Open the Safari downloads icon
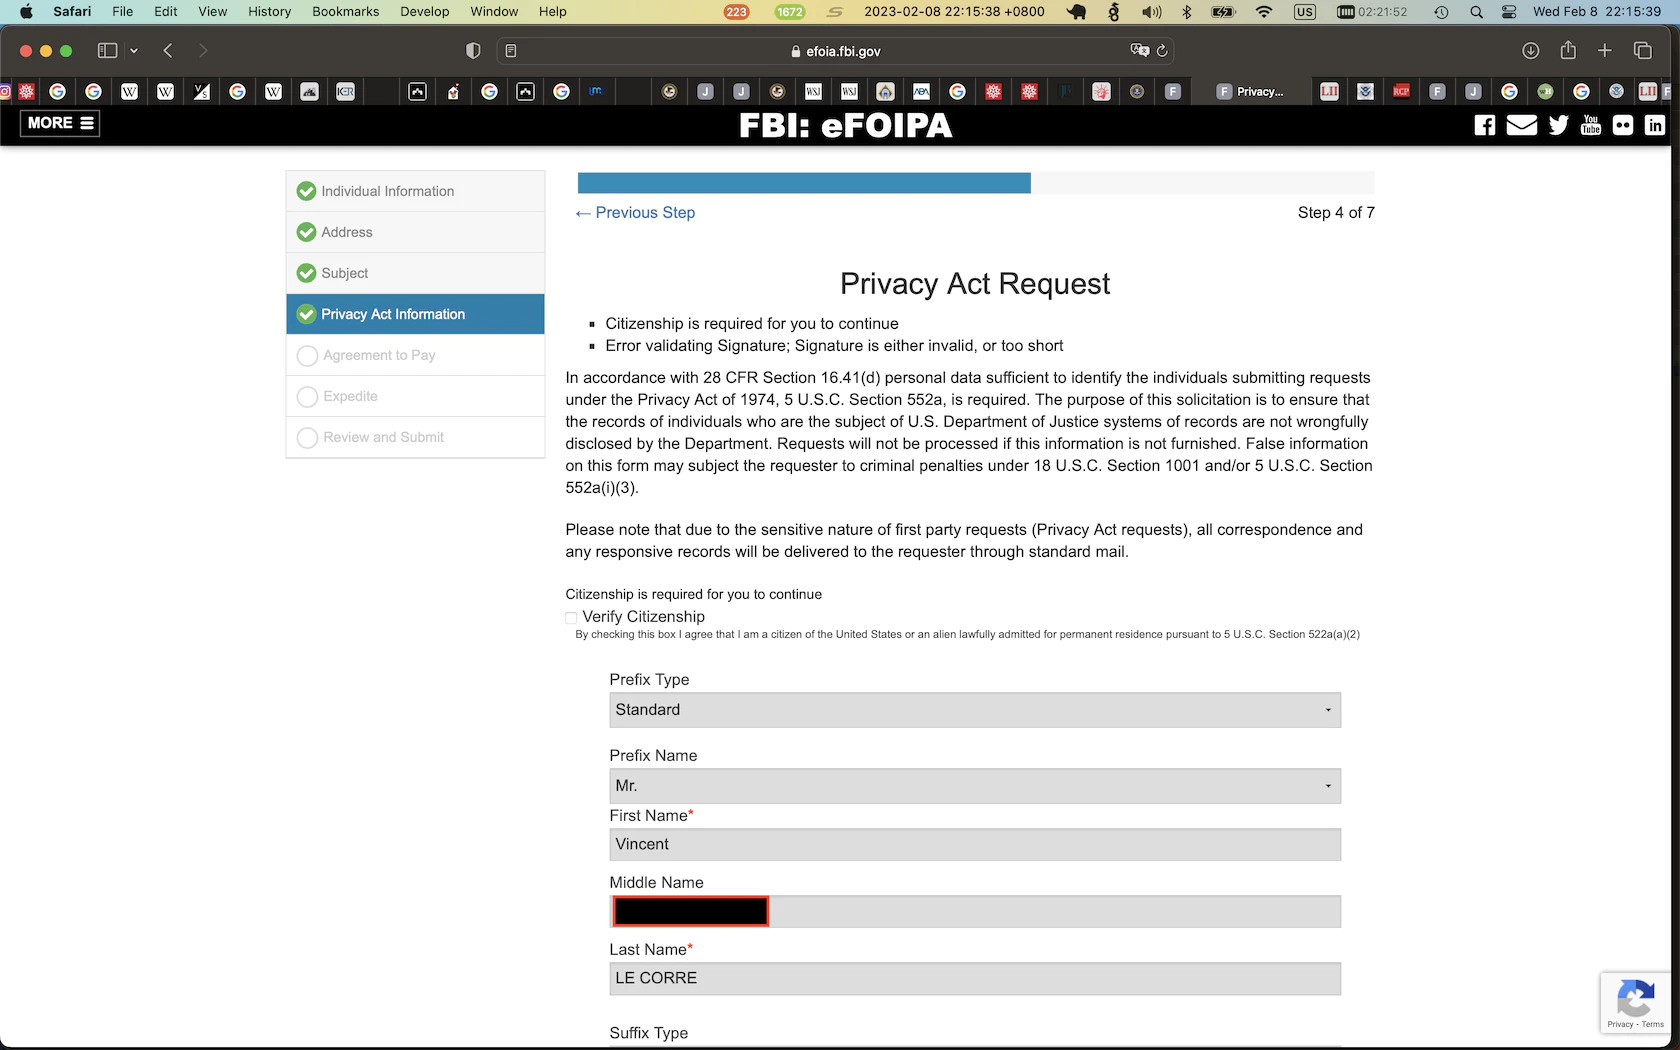This screenshot has width=1680, height=1050. (1530, 51)
